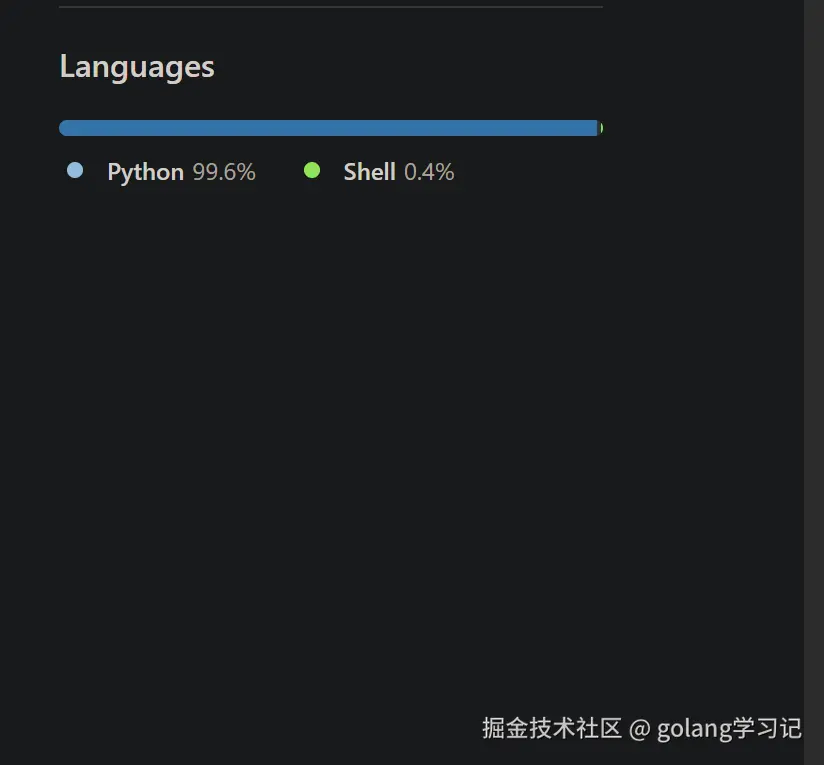
Task: Click the rounded left end of language bar
Action: 63,128
